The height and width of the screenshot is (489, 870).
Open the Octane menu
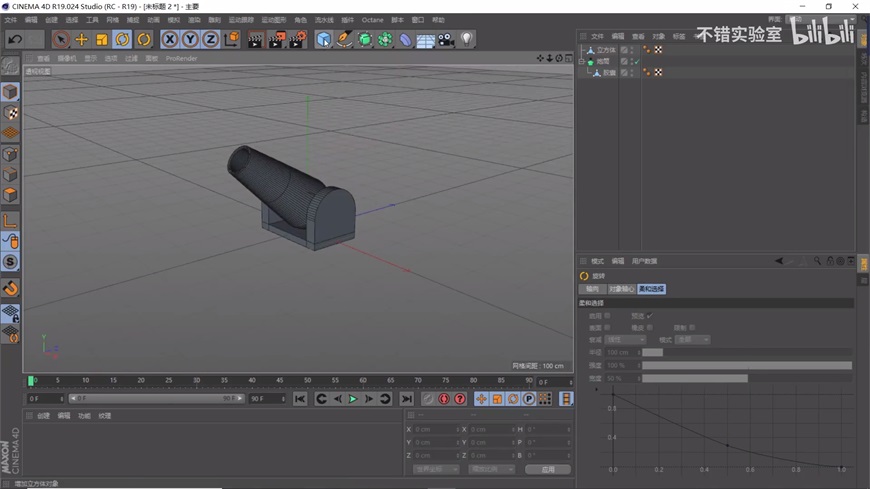coord(372,20)
